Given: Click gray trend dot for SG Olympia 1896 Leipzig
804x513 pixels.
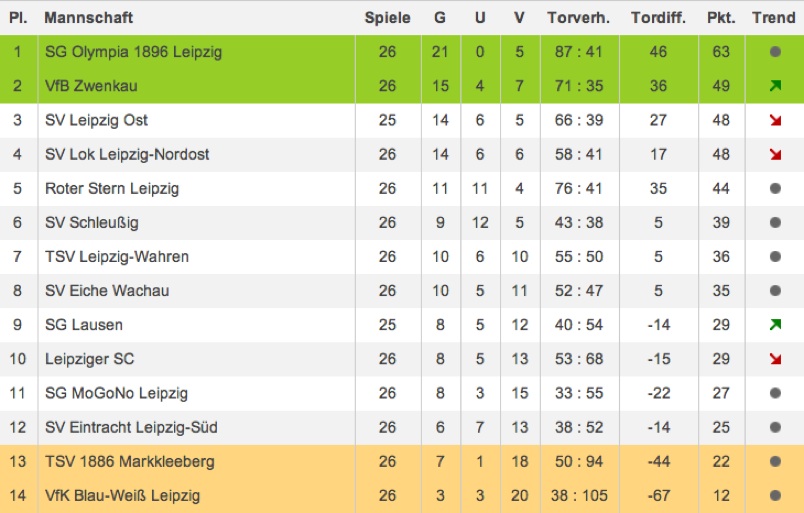Looking at the screenshot, I should (x=775, y=52).
